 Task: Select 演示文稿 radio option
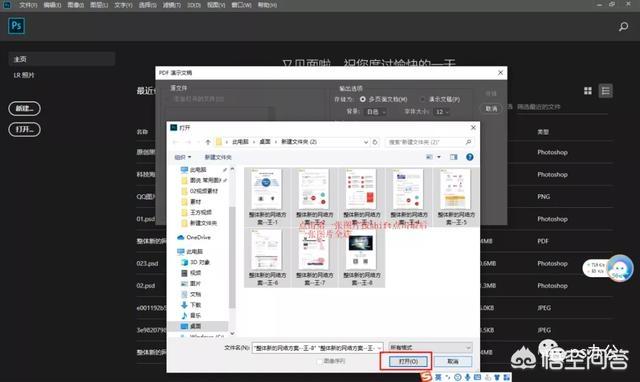point(422,99)
